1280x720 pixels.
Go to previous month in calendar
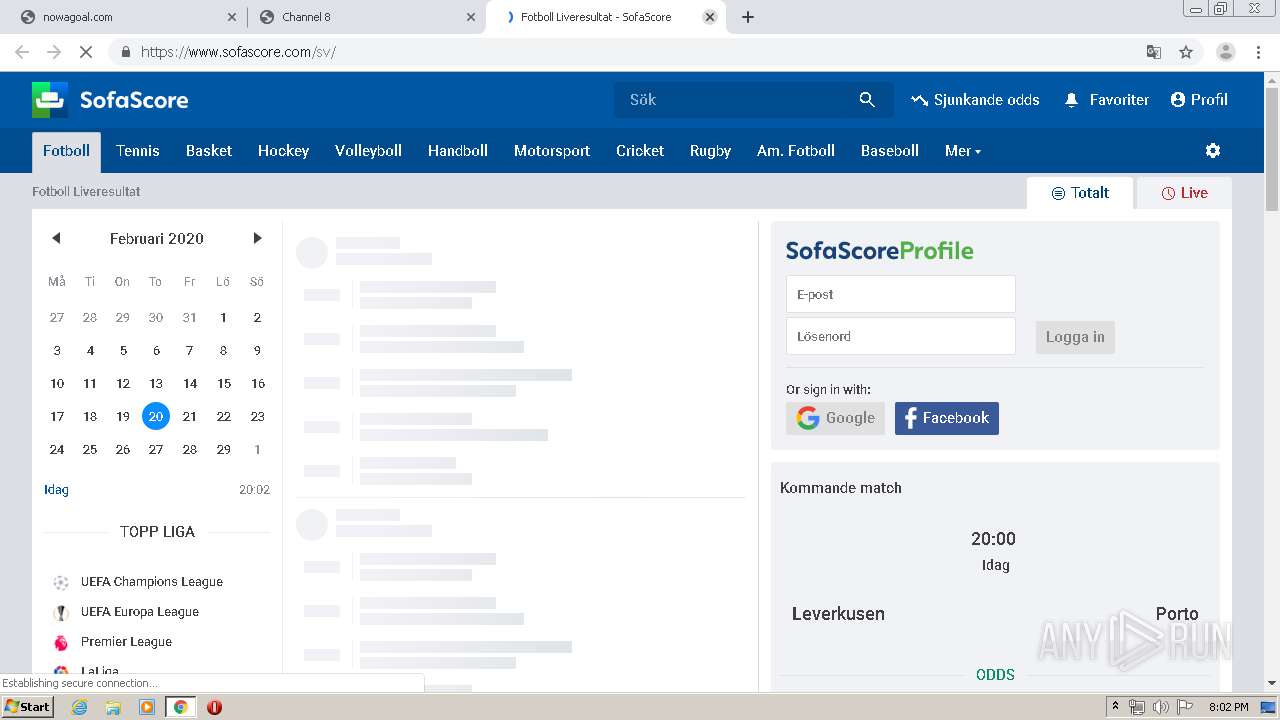pyautogui.click(x=56, y=238)
